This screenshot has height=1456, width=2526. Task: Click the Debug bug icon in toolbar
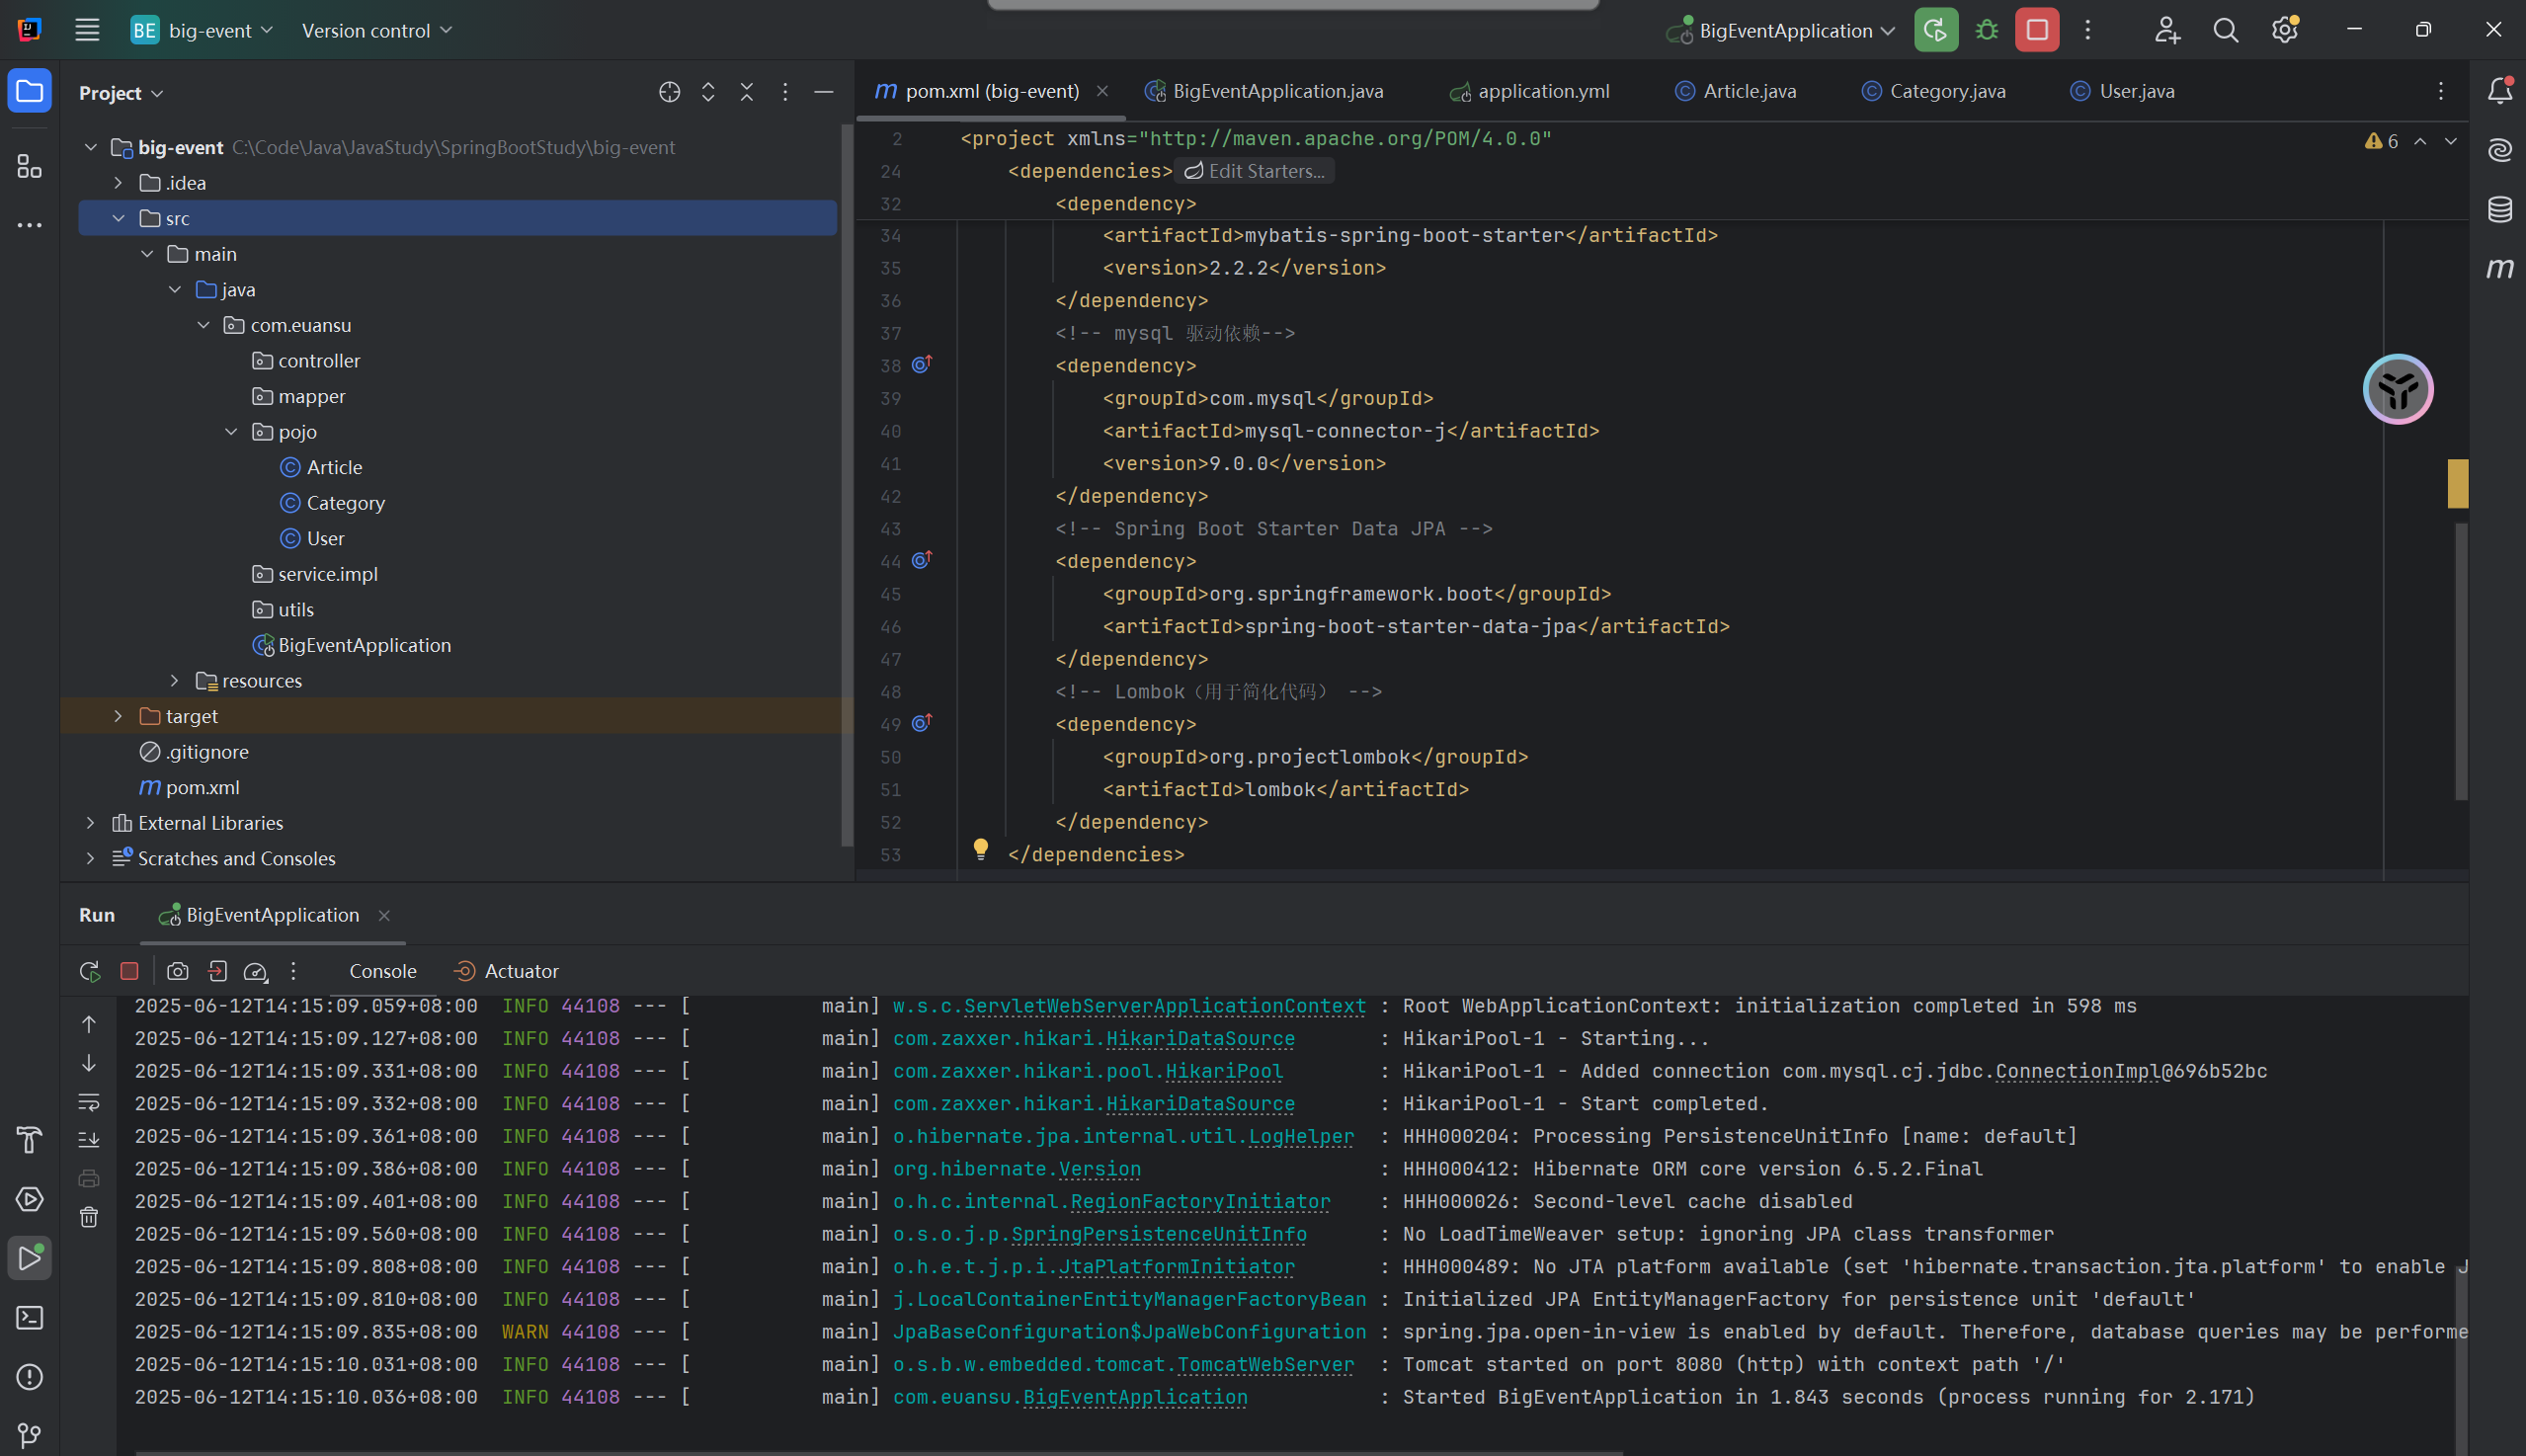[x=1987, y=30]
